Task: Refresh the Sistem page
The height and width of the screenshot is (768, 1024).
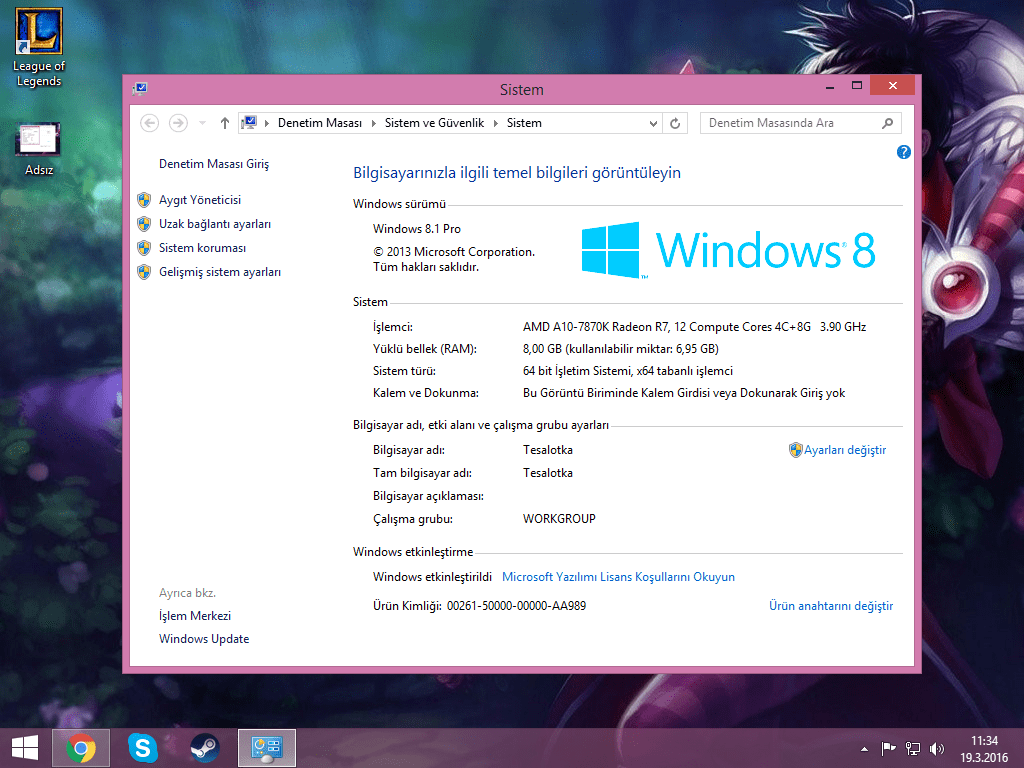Action: coord(675,123)
